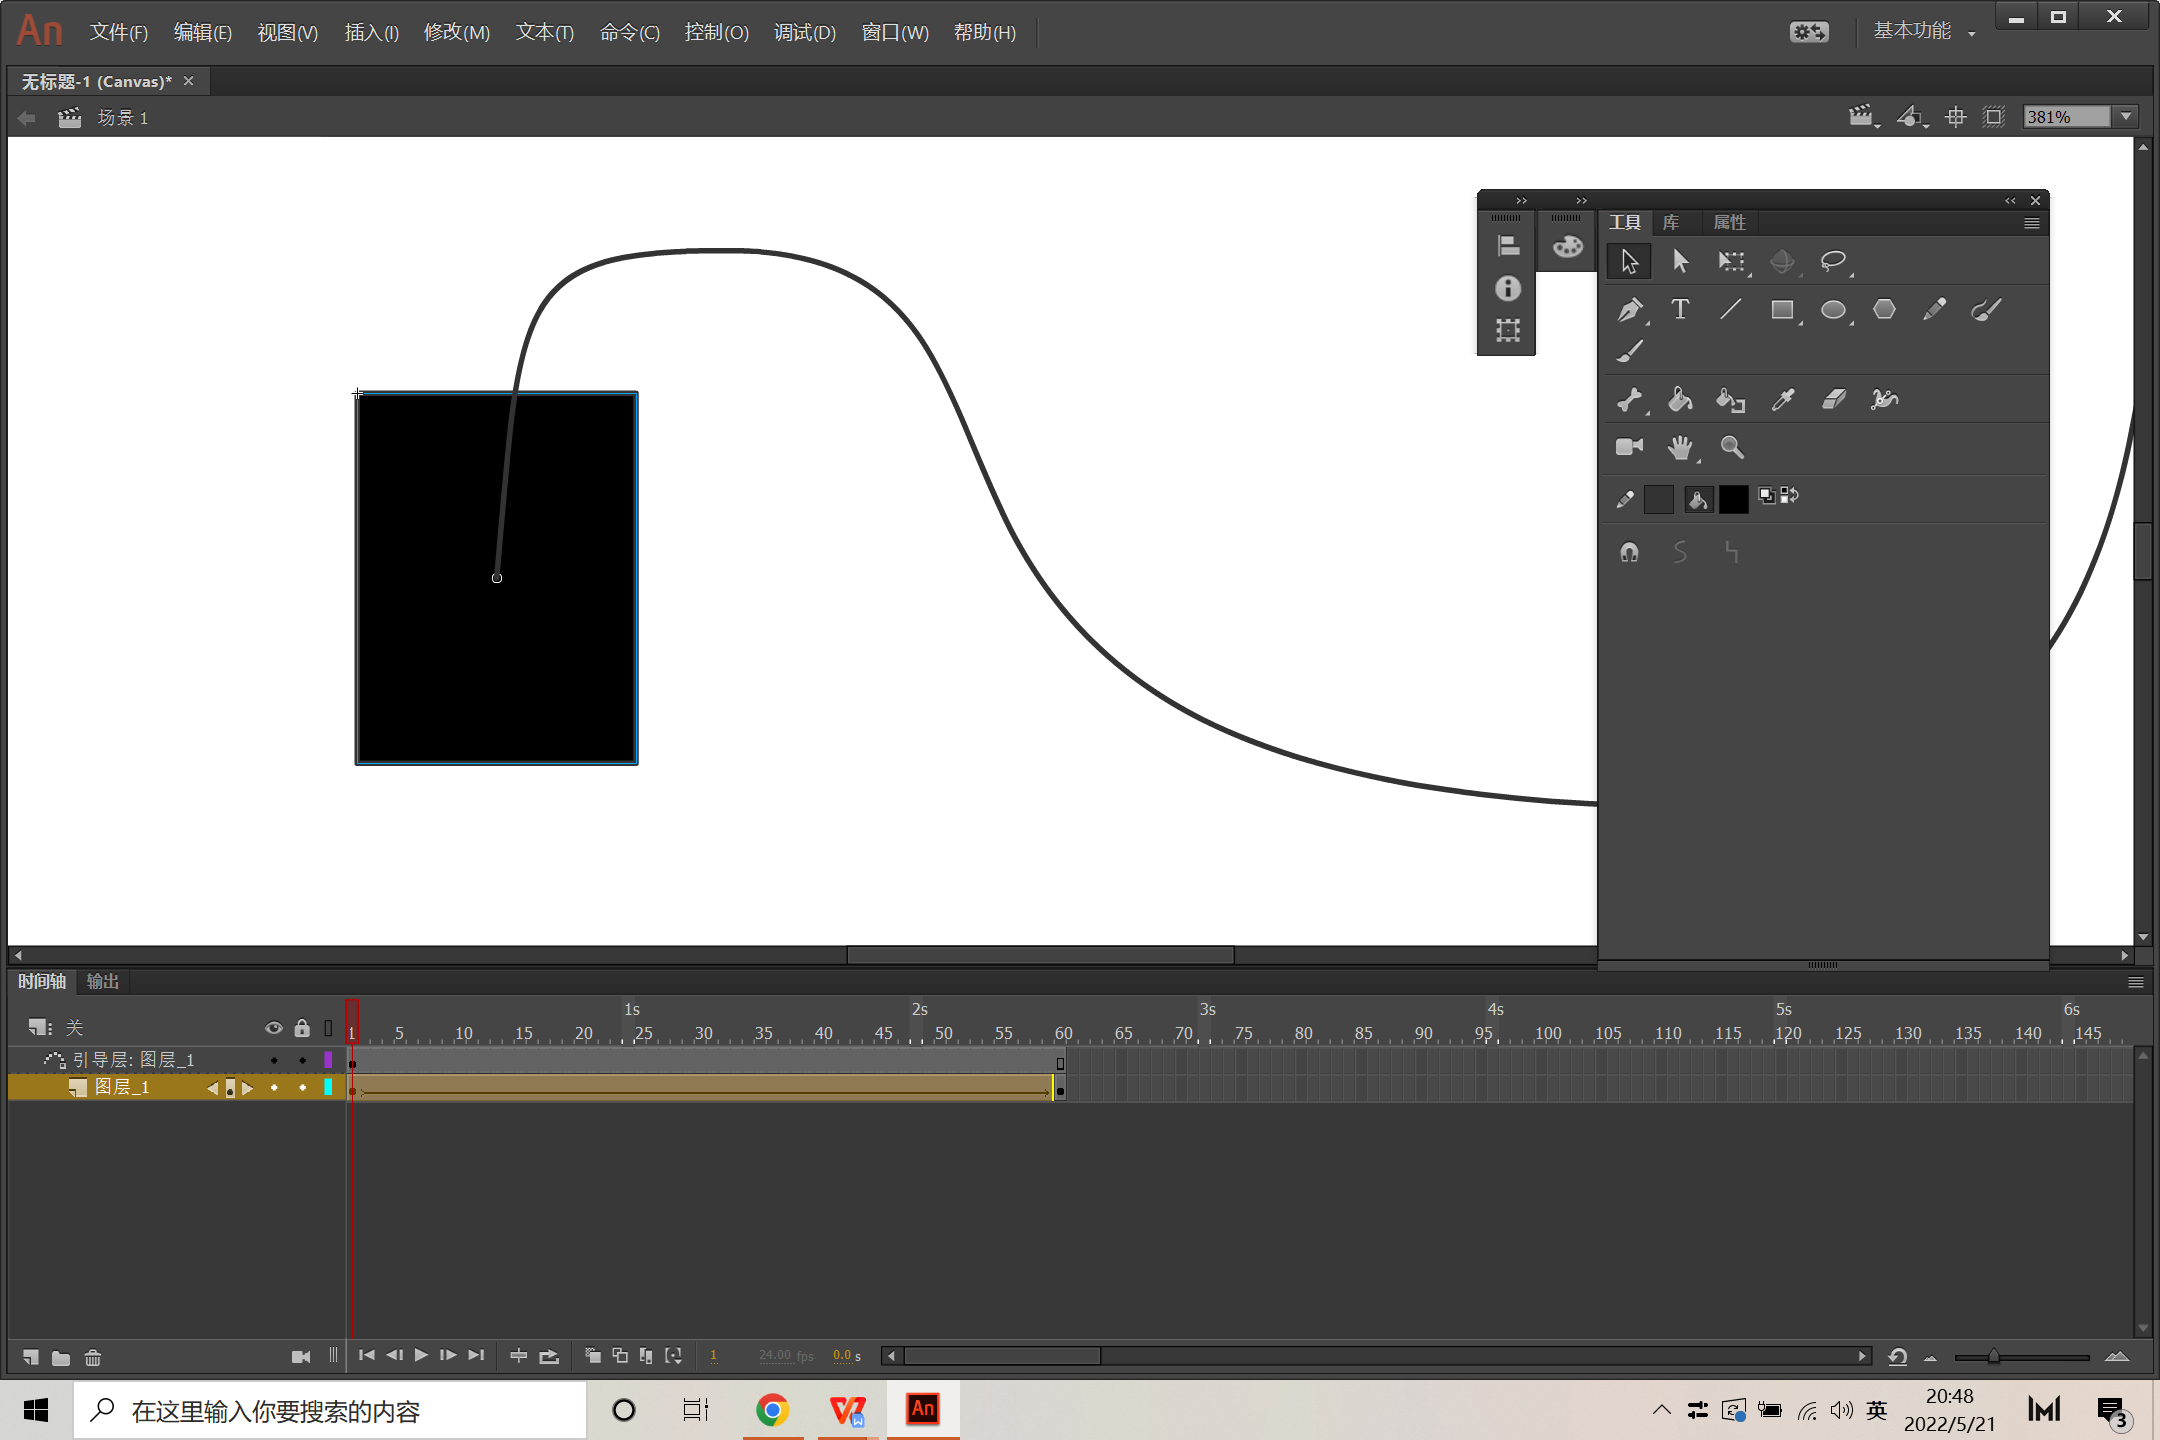Select the Lasso tool

(1832, 261)
